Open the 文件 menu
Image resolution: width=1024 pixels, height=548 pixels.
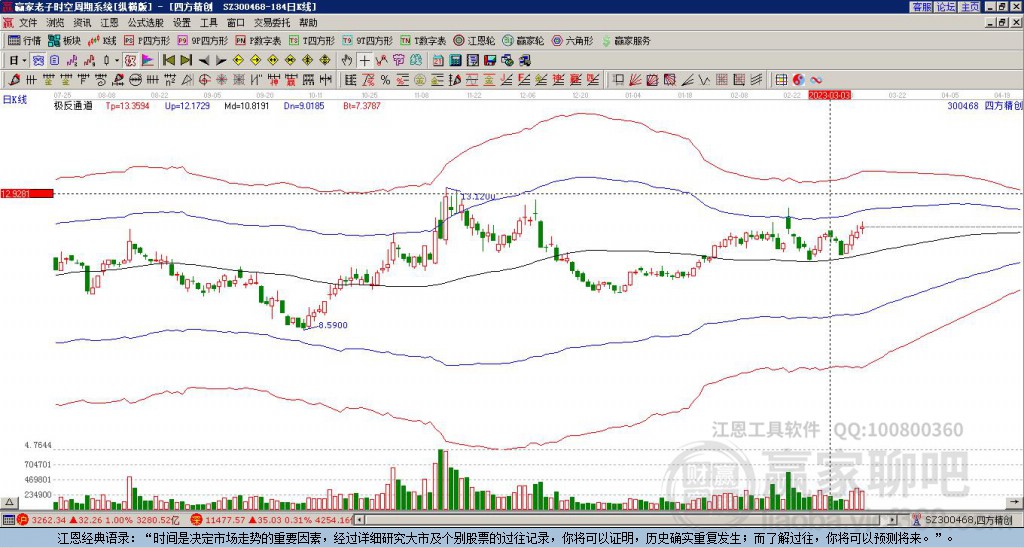click(x=28, y=23)
